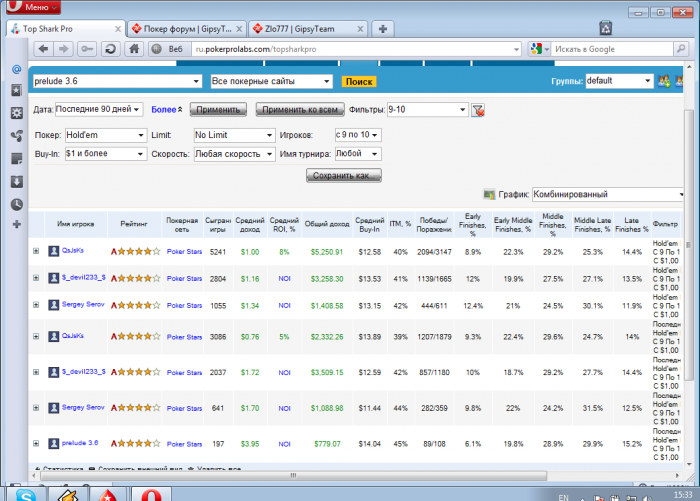This screenshot has width=700, height=501.
Task: Open the График chart type dropdown
Action: (x=603, y=195)
